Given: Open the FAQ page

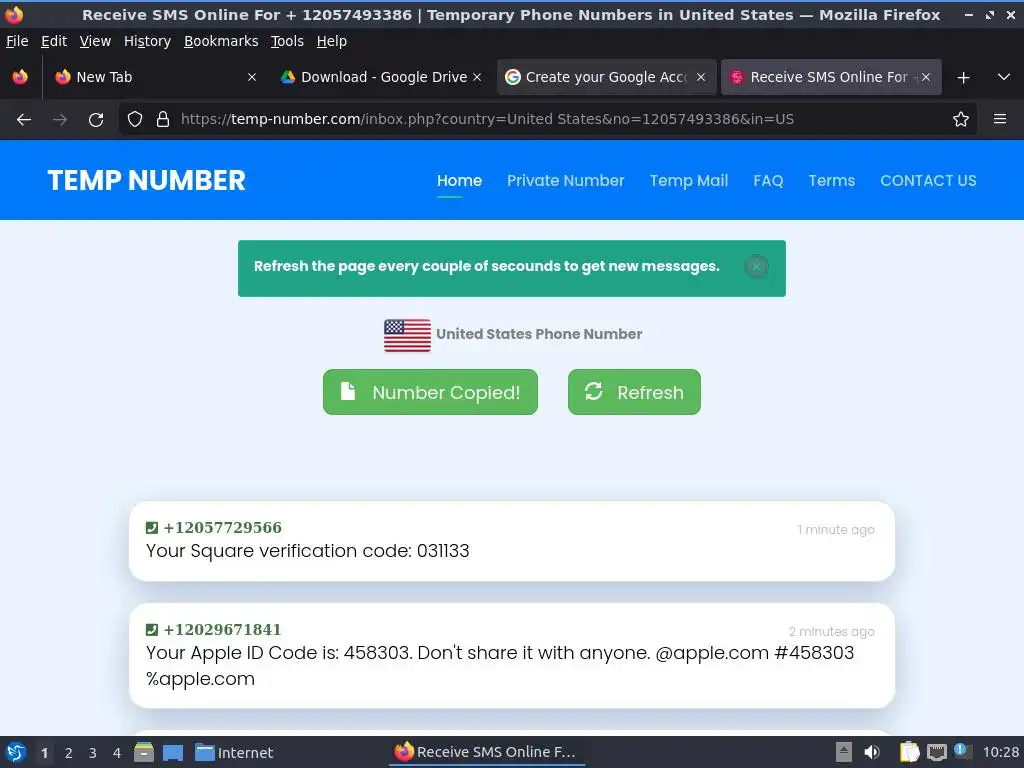Looking at the screenshot, I should [x=768, y=181].
